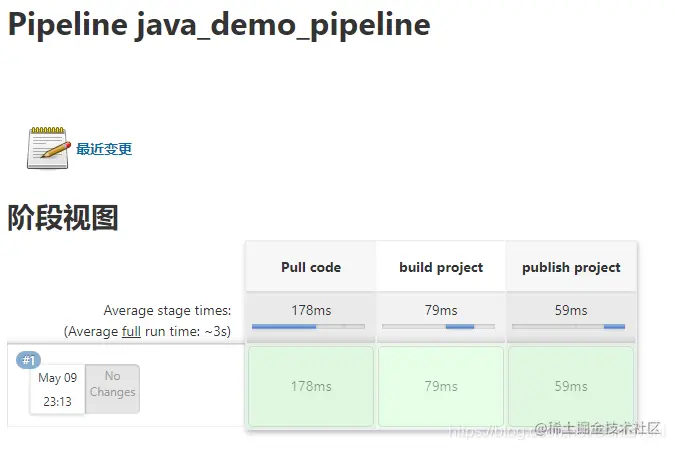The height and width of the screenshot is (450, 675).
Task: Click the 79ms average time for build project
Action: (x=441, y=310)
